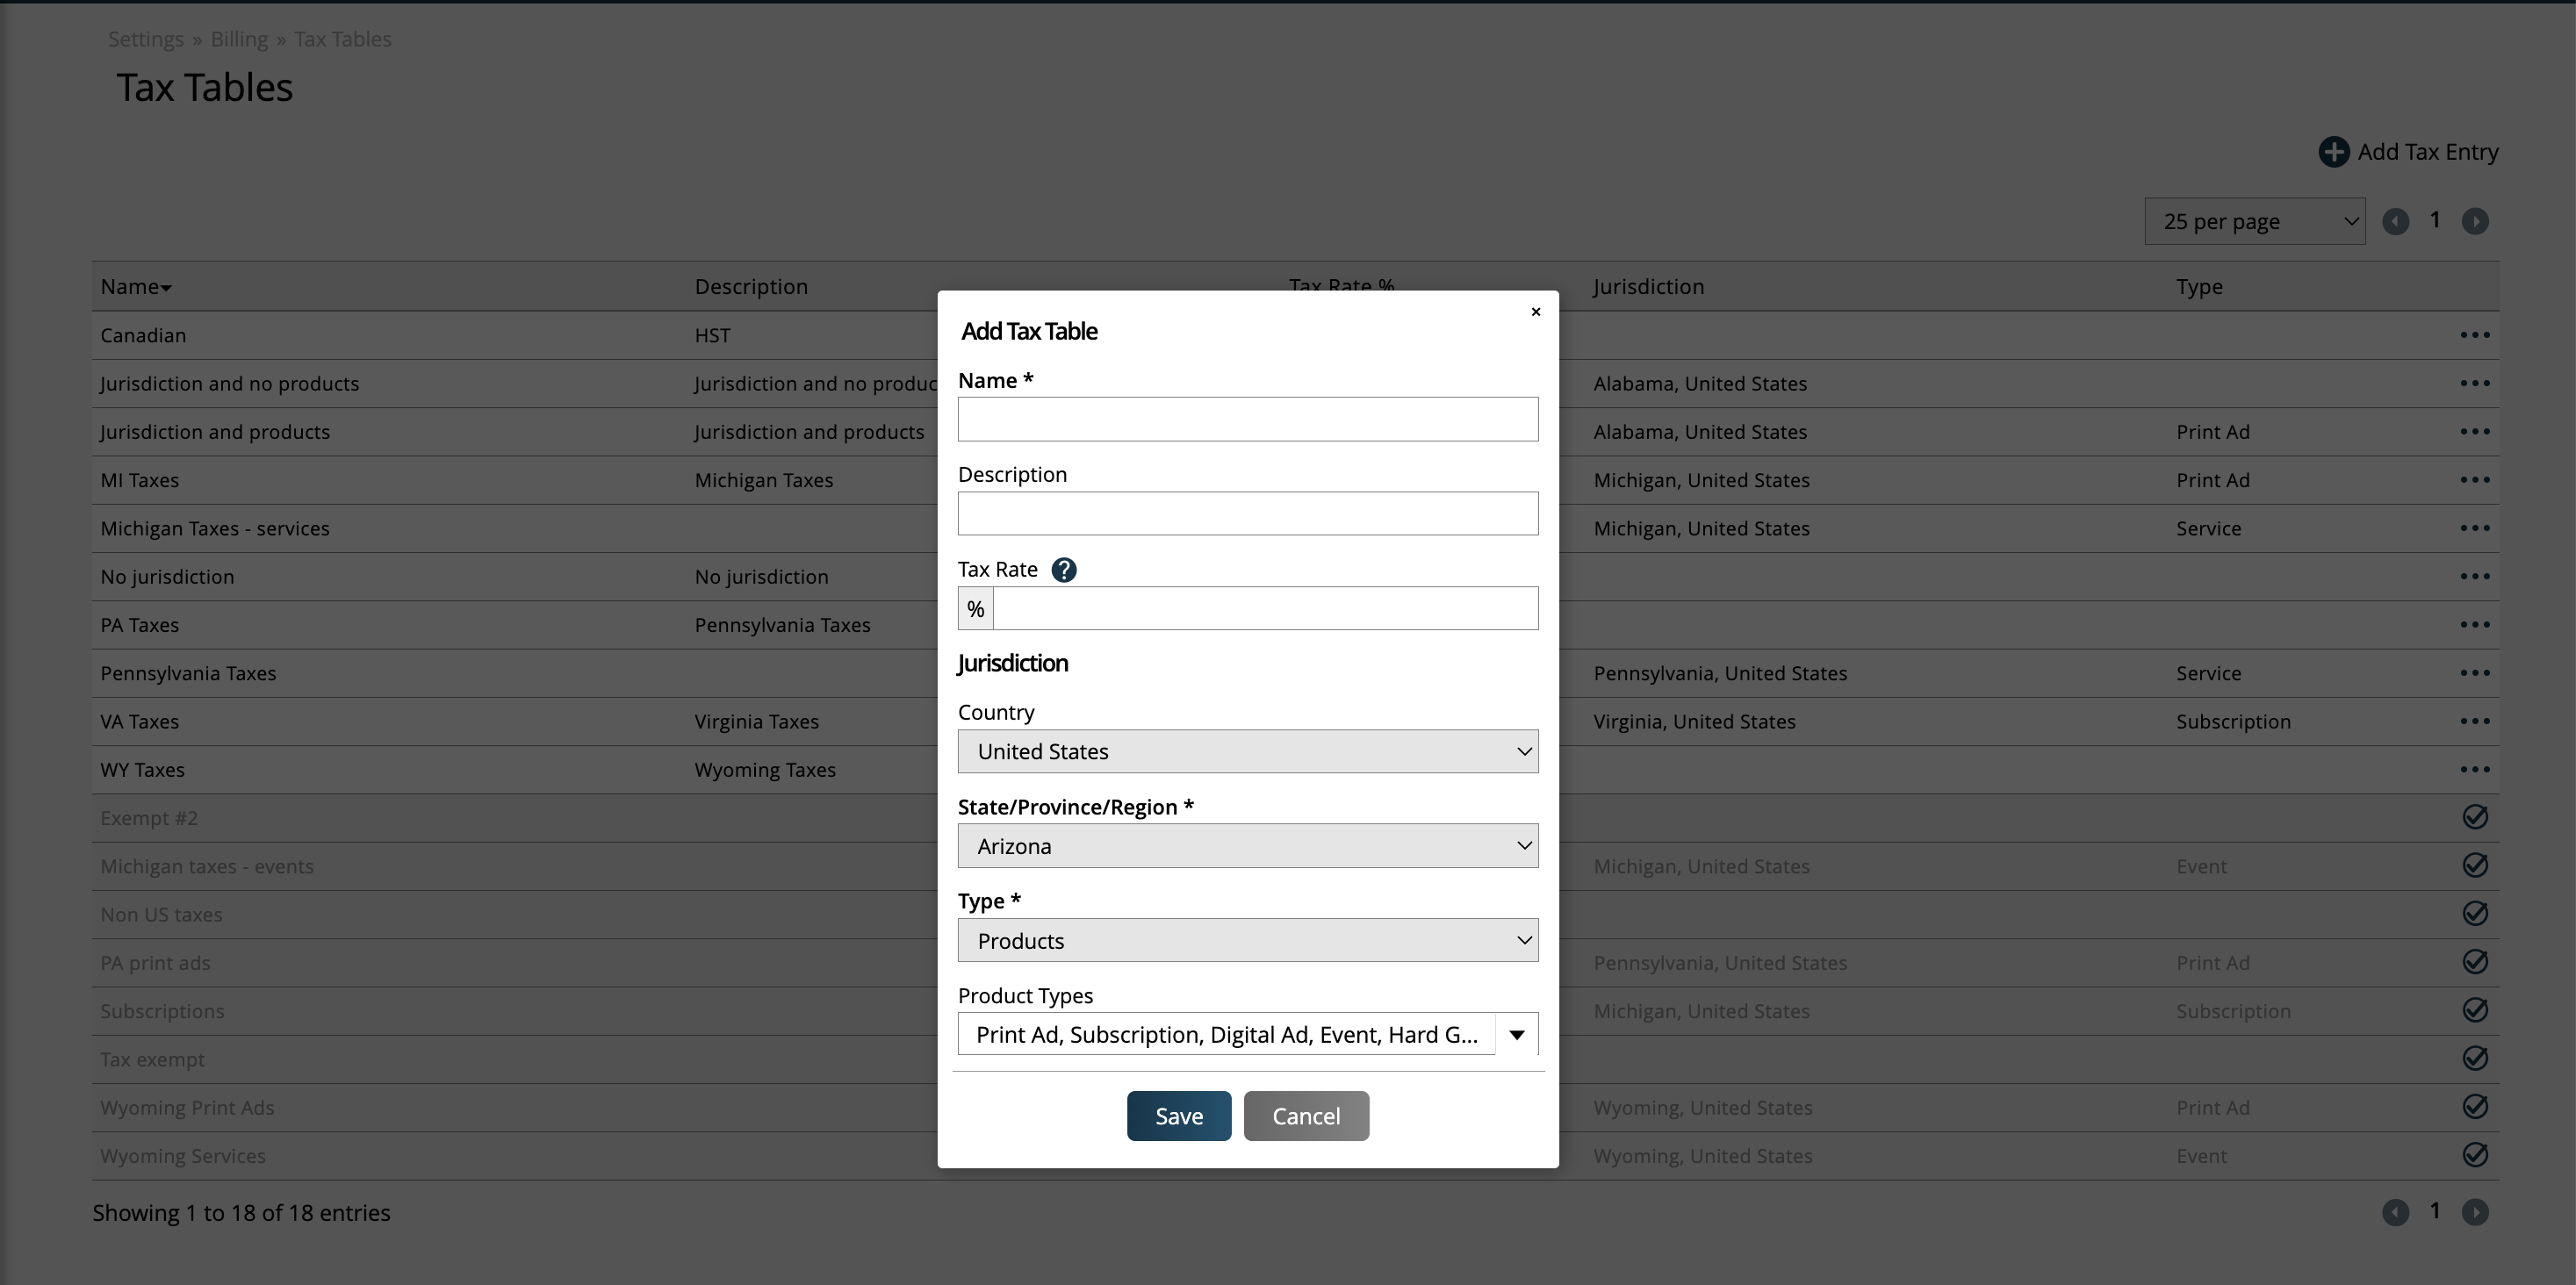Viewport: 2576px width, 1285px height.
Task: Click the checkmark icon for the Exempt #2 row
Action: pos(2474,817)
